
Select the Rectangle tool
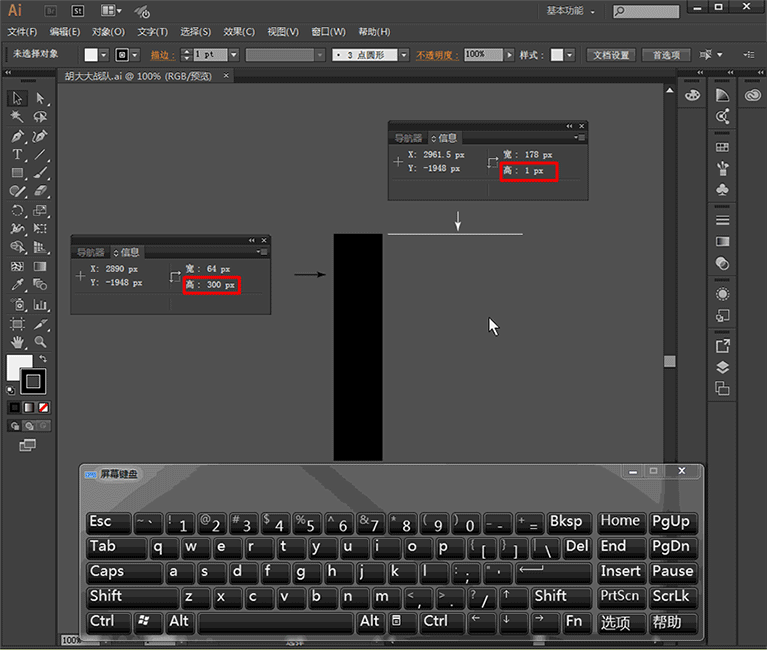pos(17,173)
